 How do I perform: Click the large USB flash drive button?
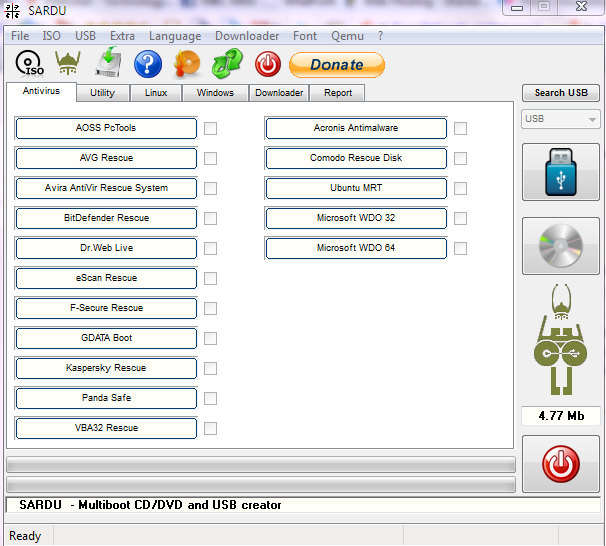560,172
